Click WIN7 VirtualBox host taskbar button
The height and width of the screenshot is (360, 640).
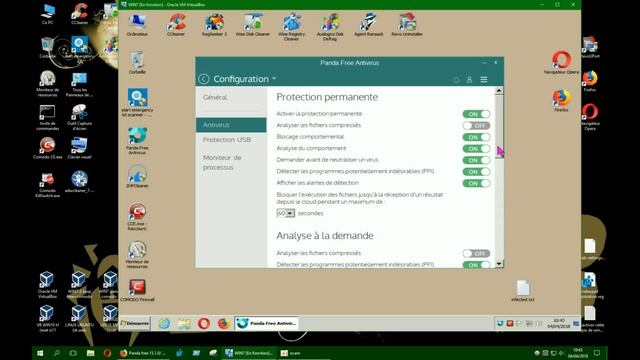[x=249, y=353]
